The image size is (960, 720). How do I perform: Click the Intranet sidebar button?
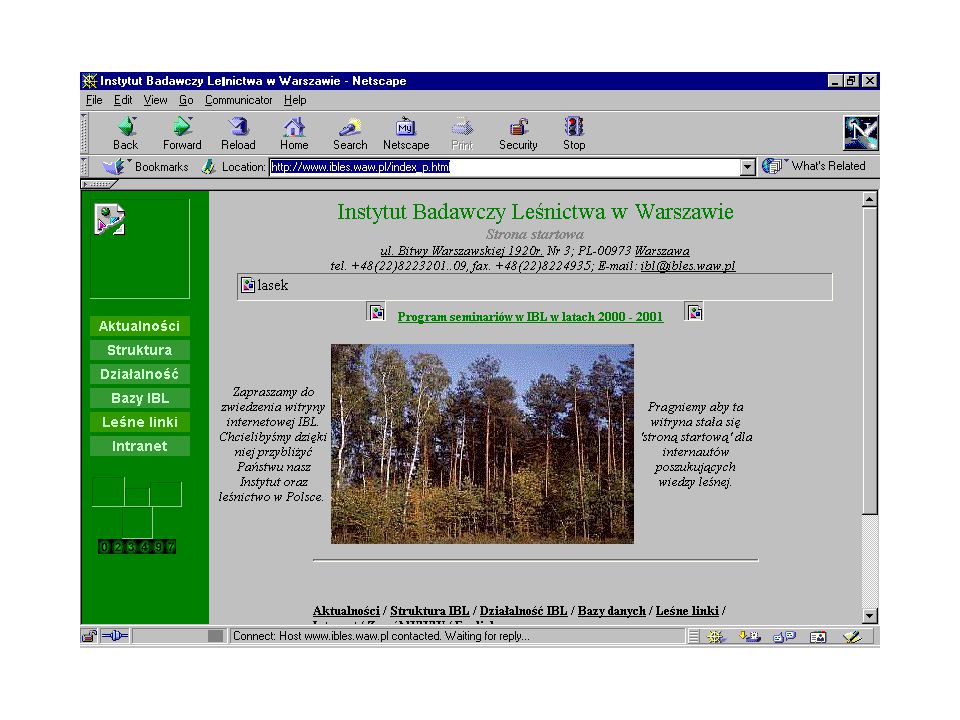pos(140,446)
